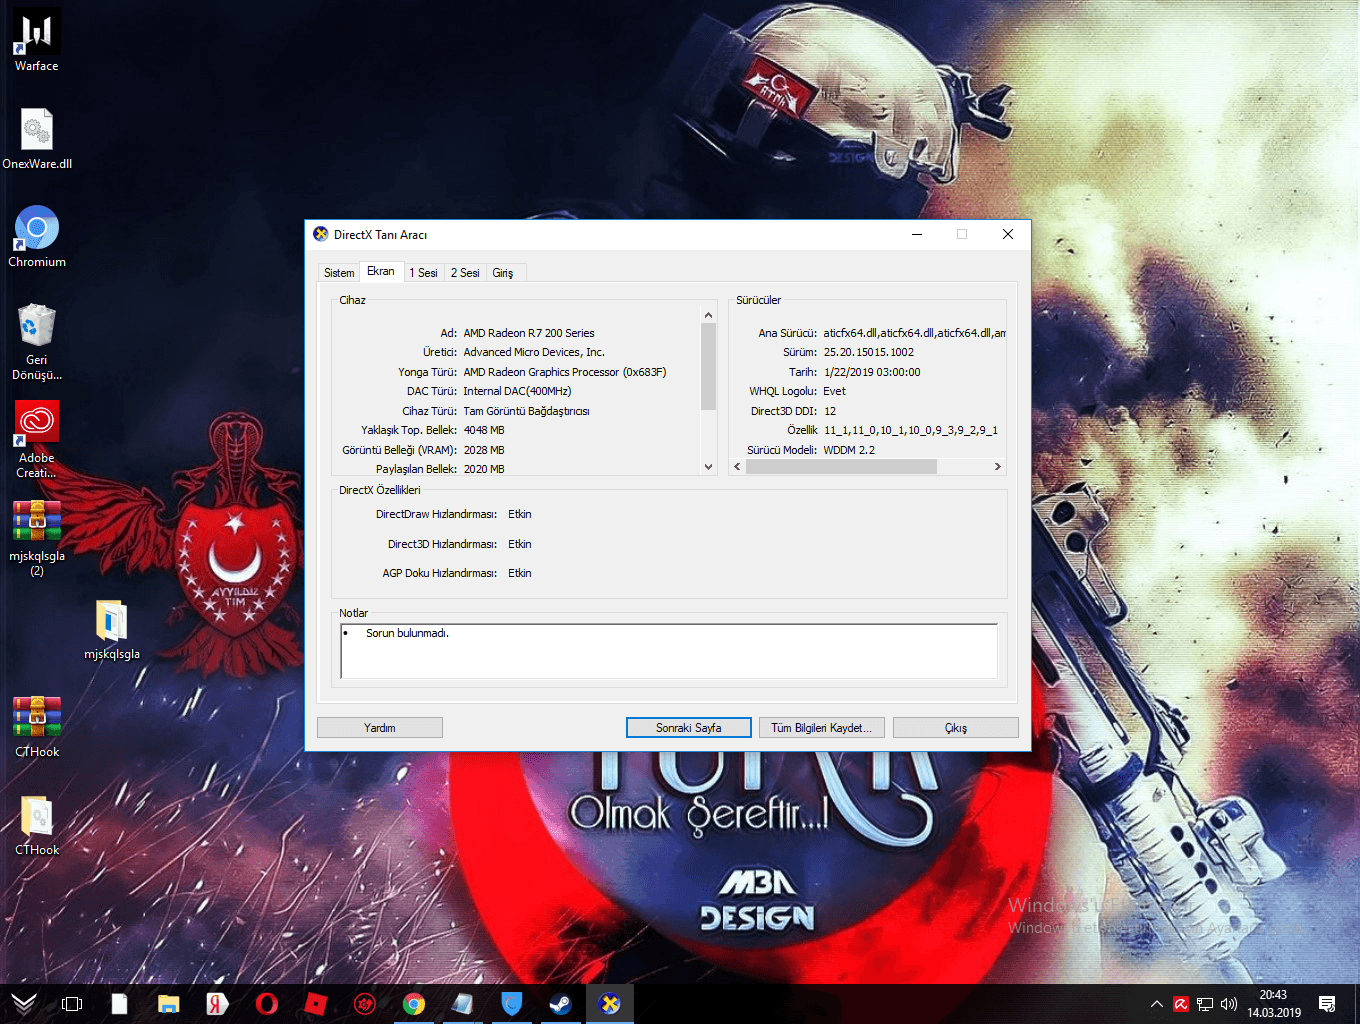Click Tüm Bilgileri Kaydet button

click(x=822, y=728)
